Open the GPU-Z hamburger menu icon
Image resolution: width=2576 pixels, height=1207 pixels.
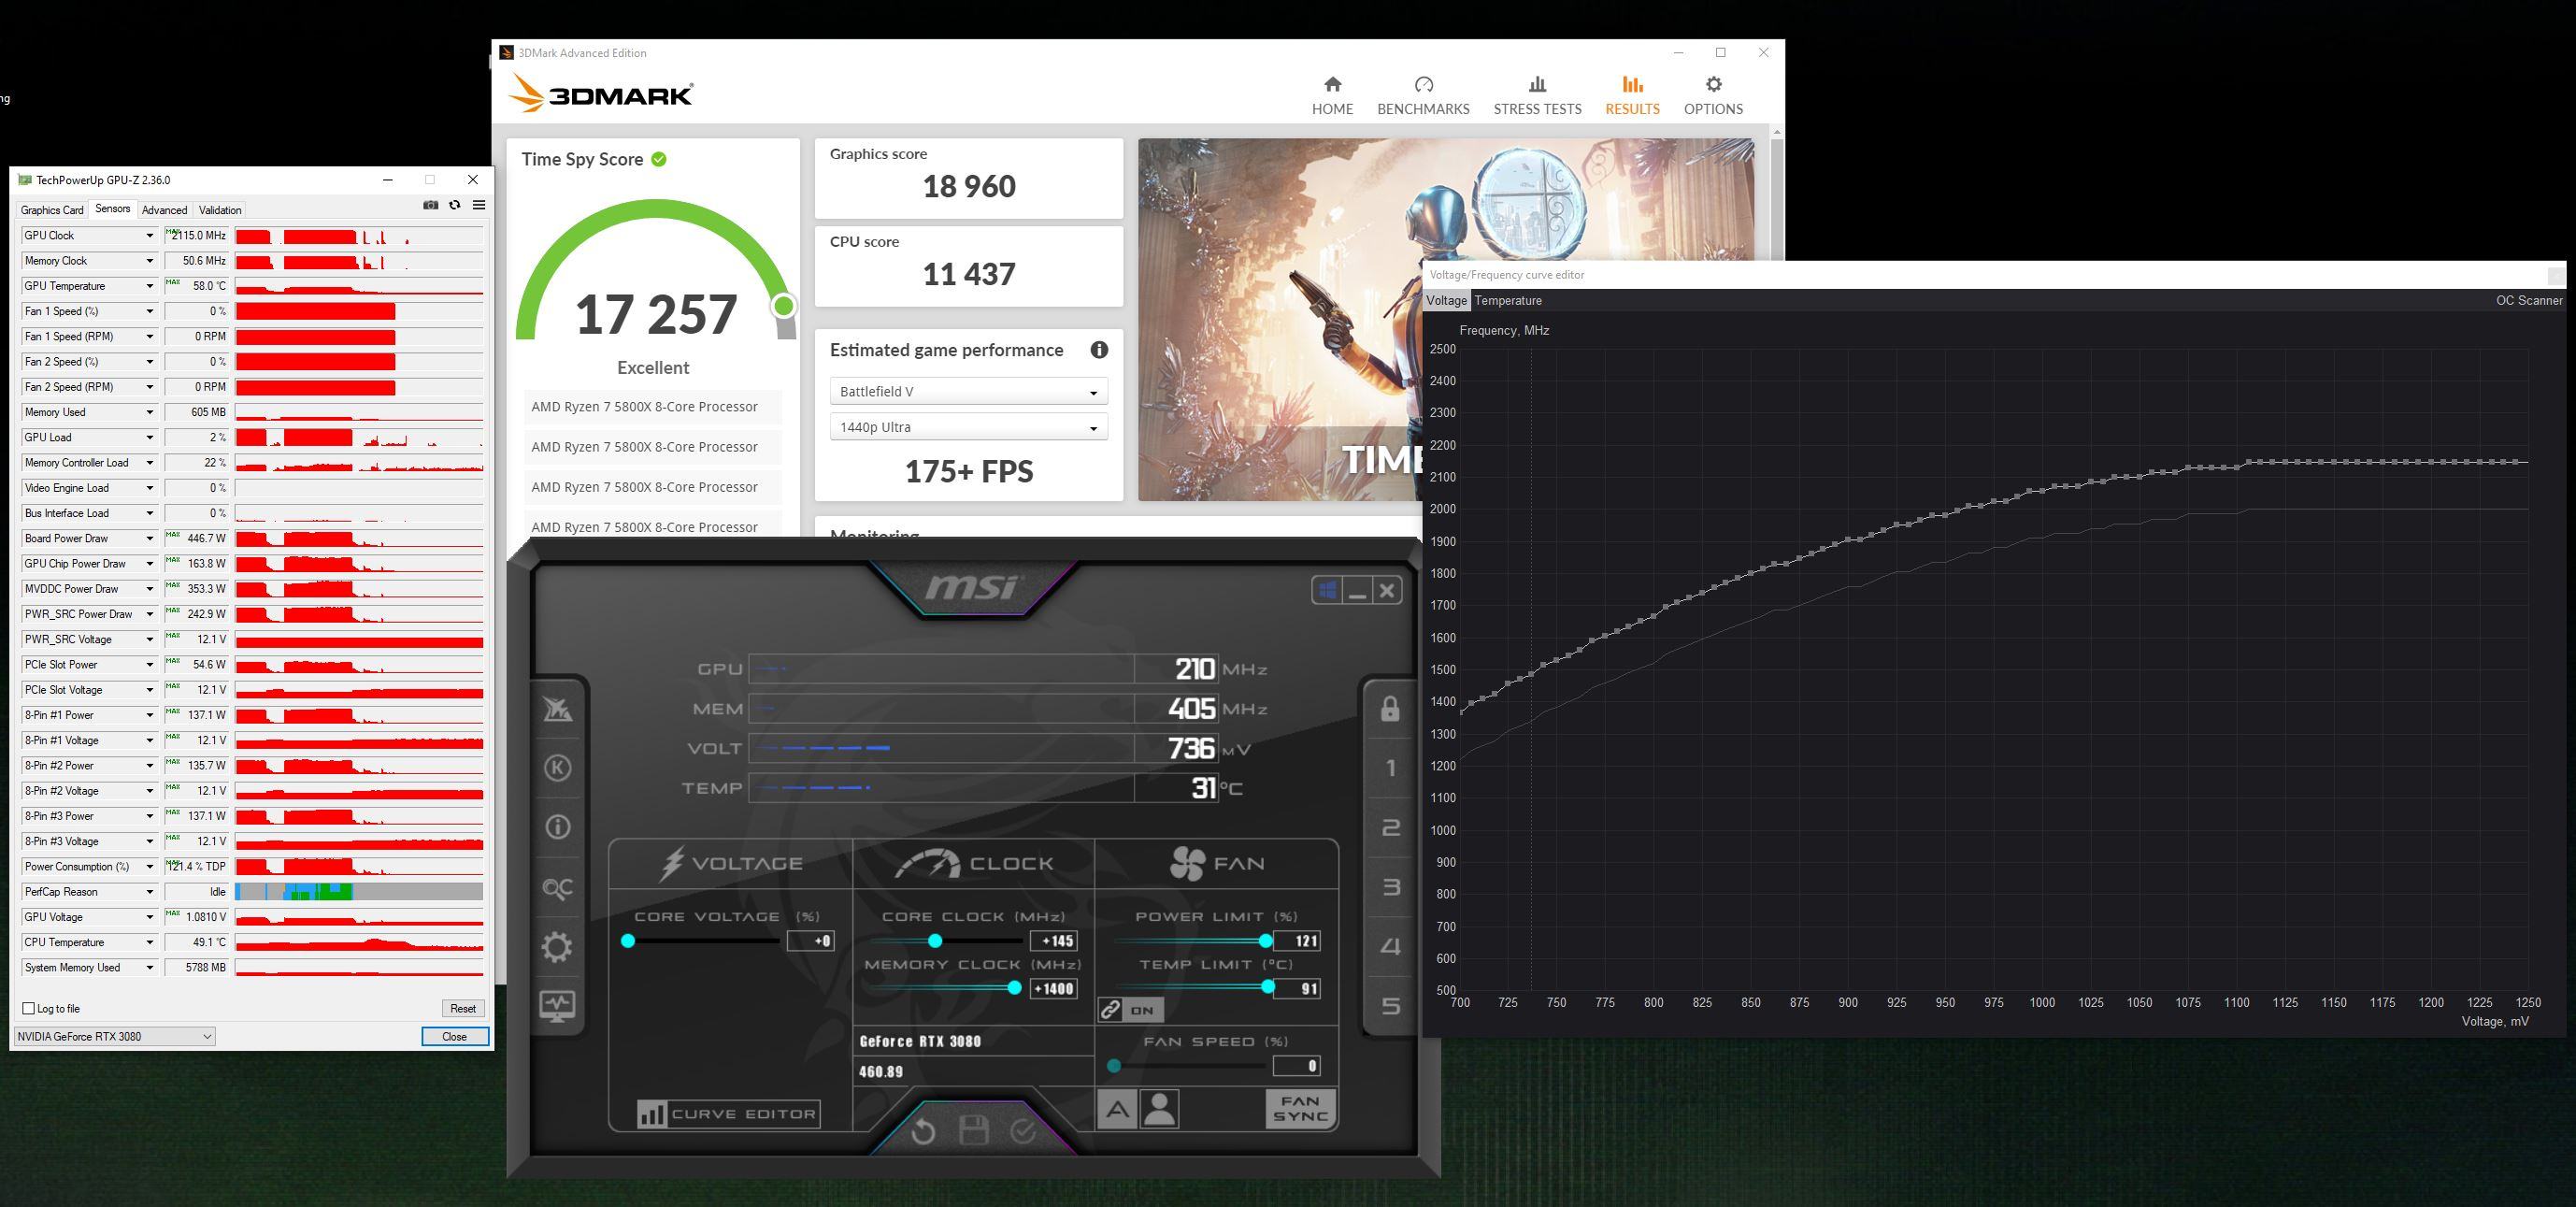(x=479, y=205)
